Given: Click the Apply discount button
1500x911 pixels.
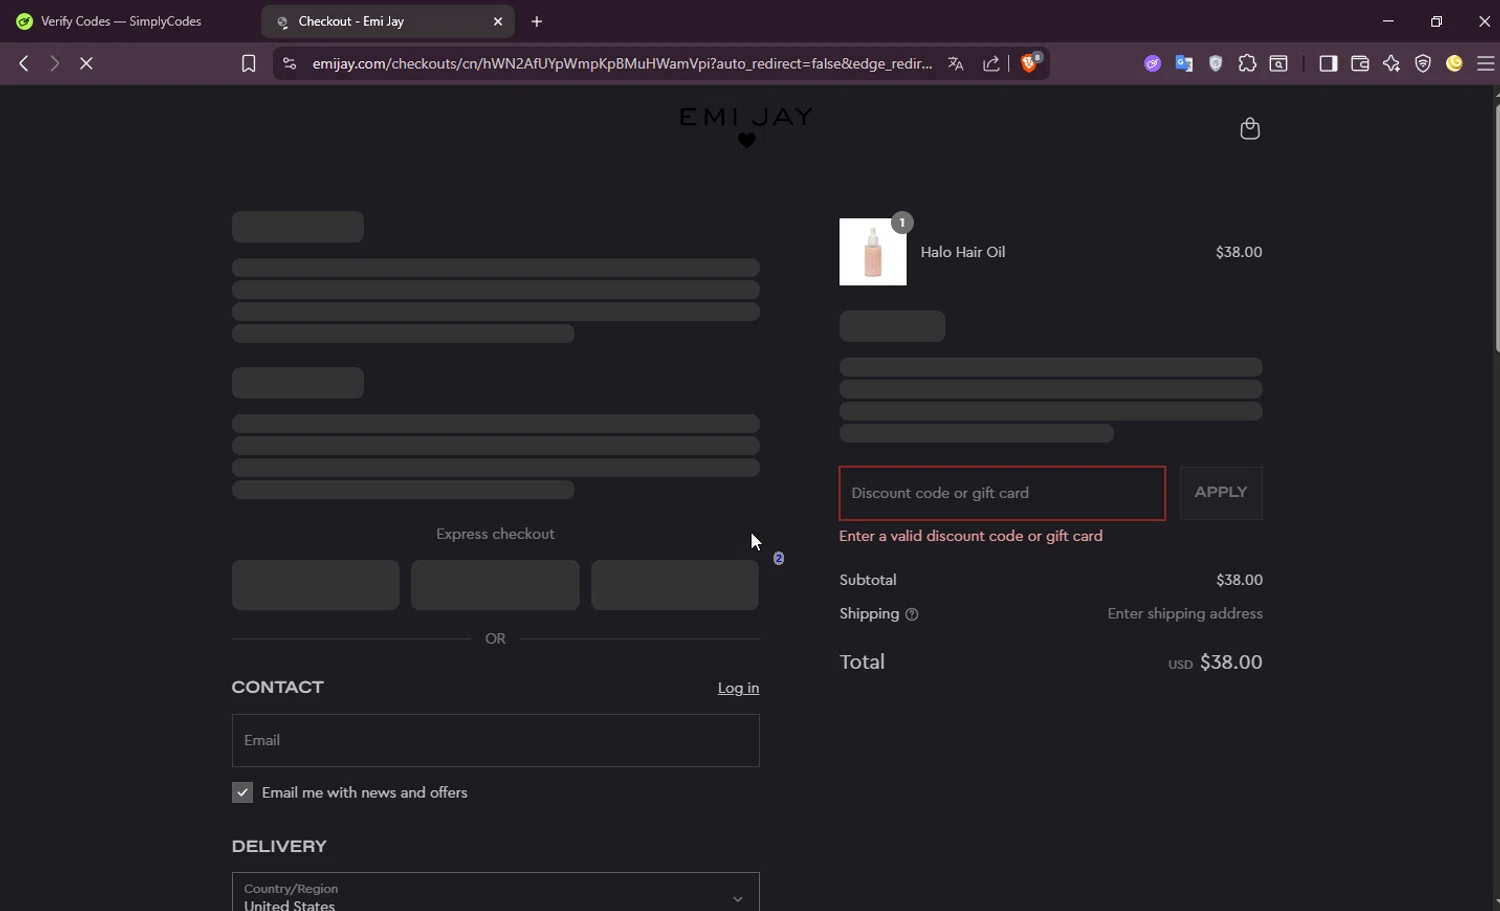Looking at the screenshot, I should 1221,493.
